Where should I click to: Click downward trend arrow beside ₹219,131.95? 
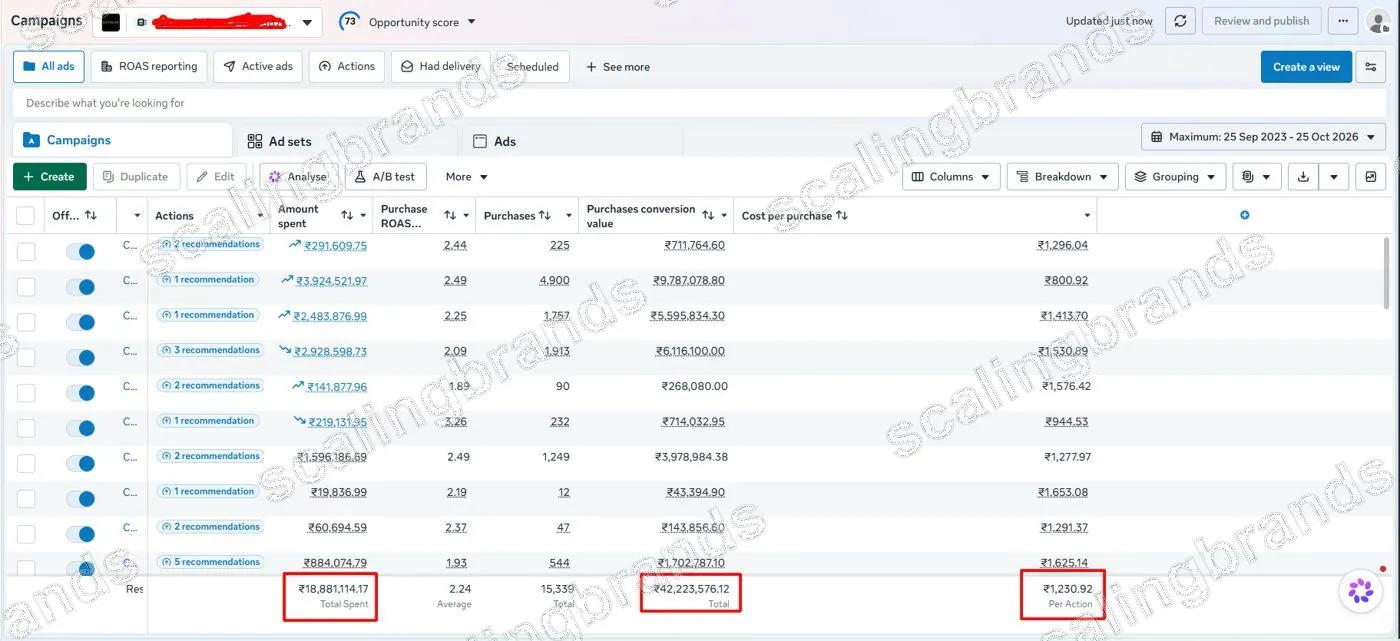point(300,421)
